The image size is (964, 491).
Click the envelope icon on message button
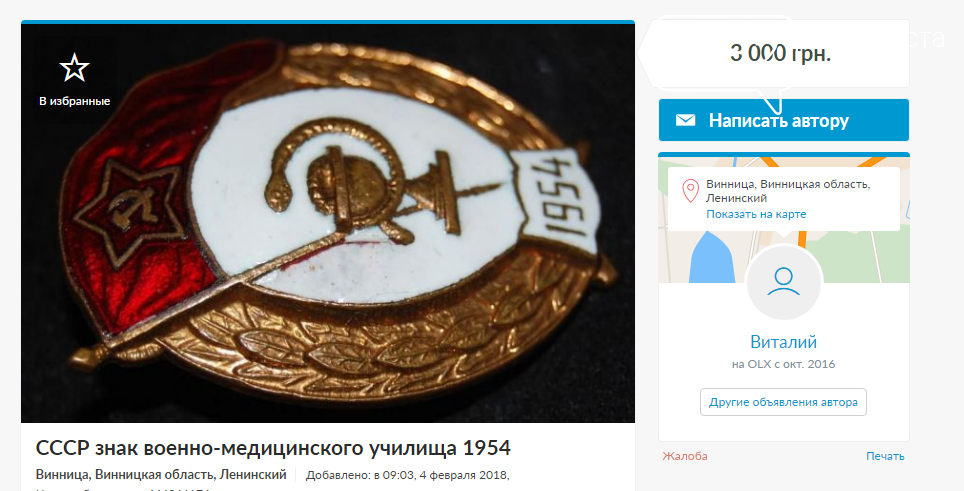(x=685, y=120)
